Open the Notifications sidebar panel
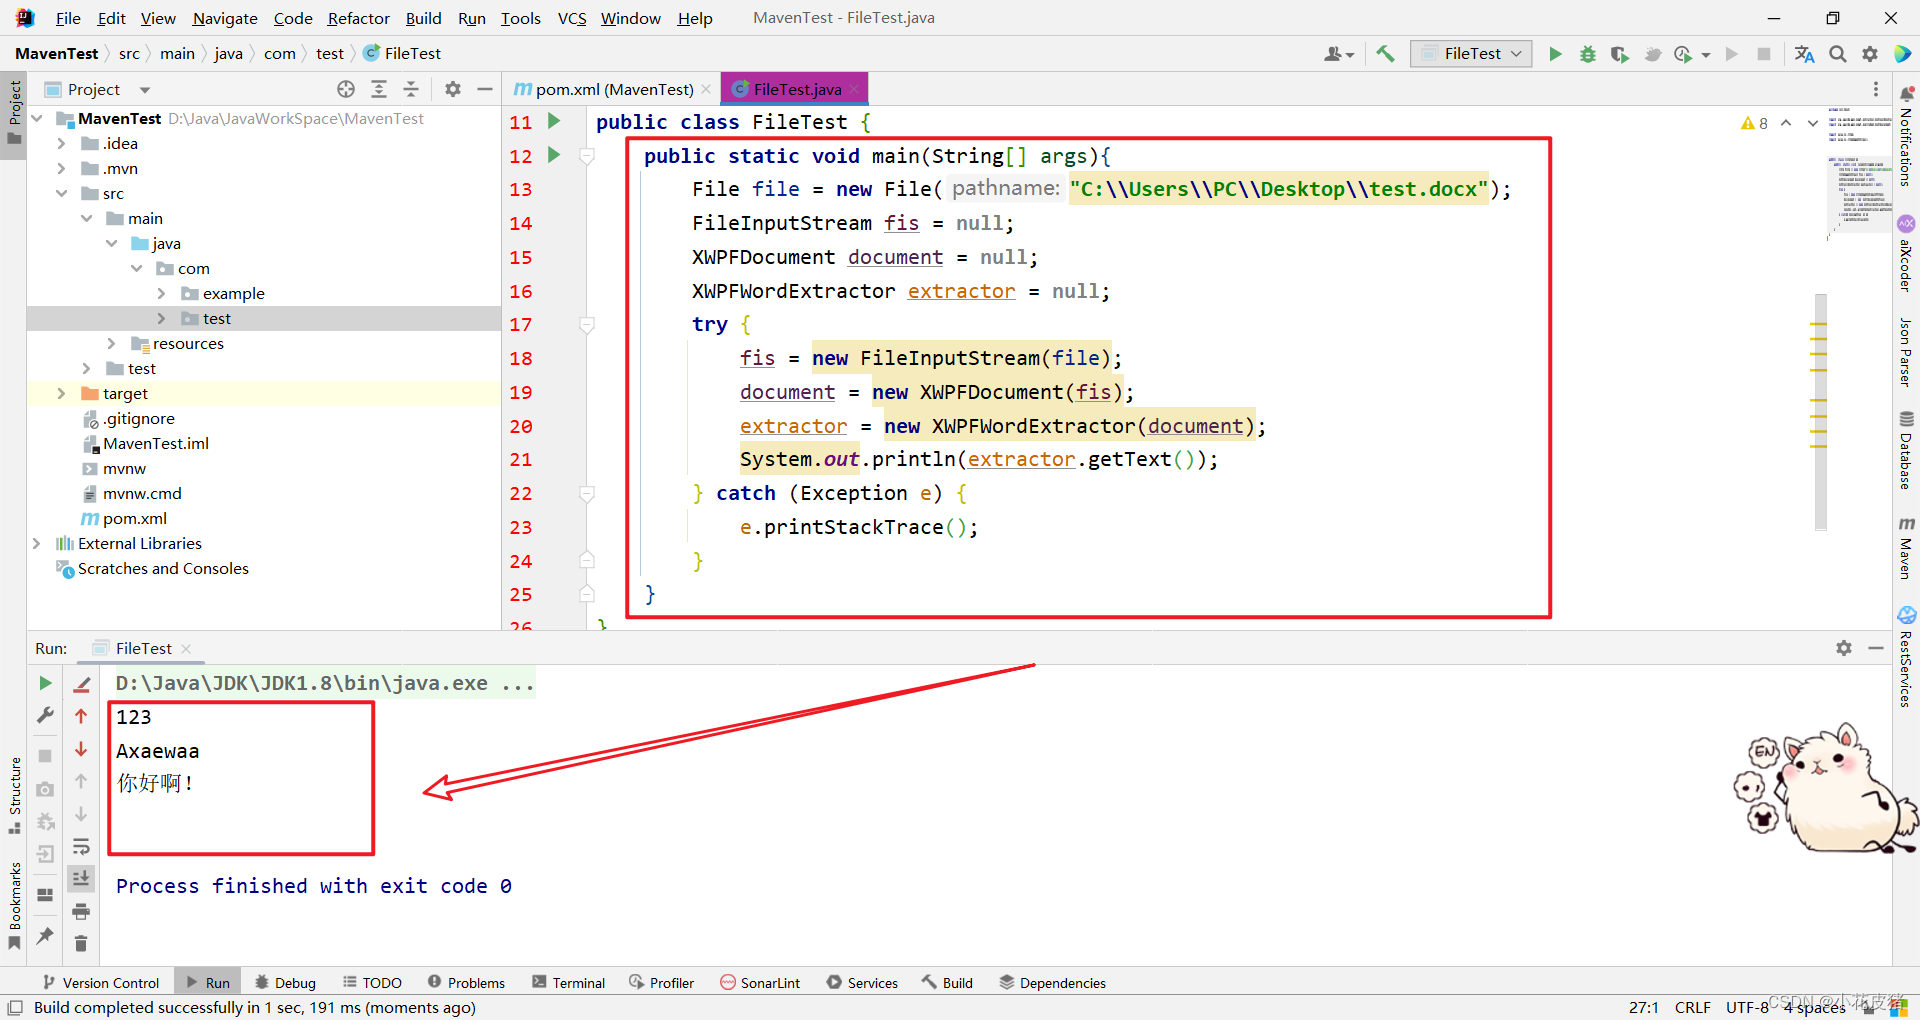1920x1020 pixels. click(1906, 136)
